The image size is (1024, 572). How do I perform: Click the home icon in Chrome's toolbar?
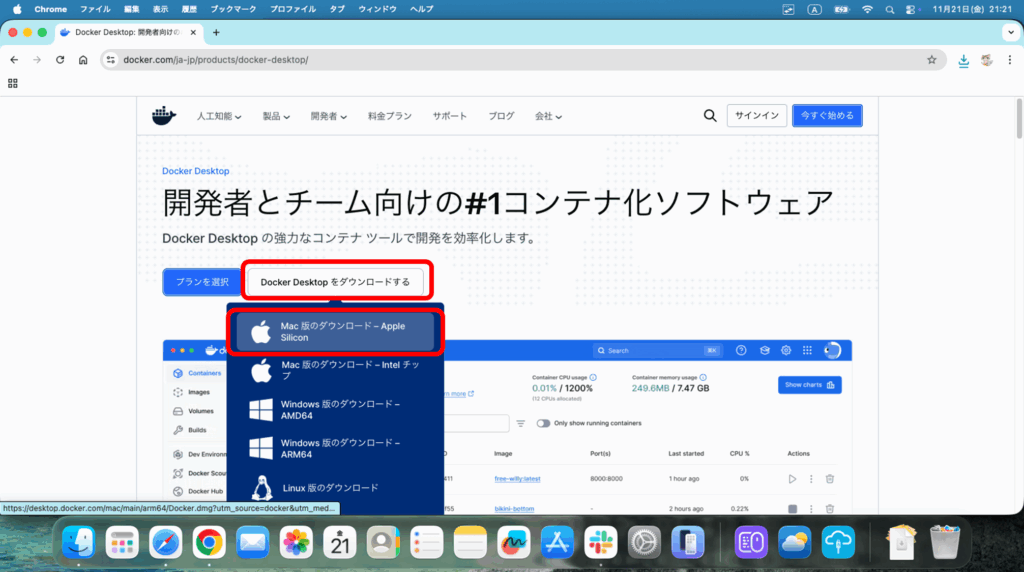point(83,60)
